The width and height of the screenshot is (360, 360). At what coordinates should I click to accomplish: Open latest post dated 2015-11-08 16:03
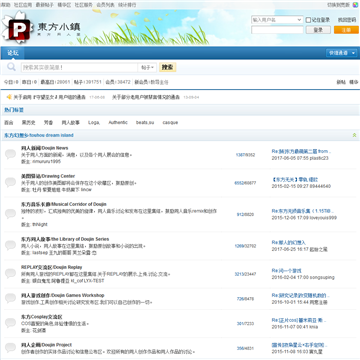(x=299, y=345)
